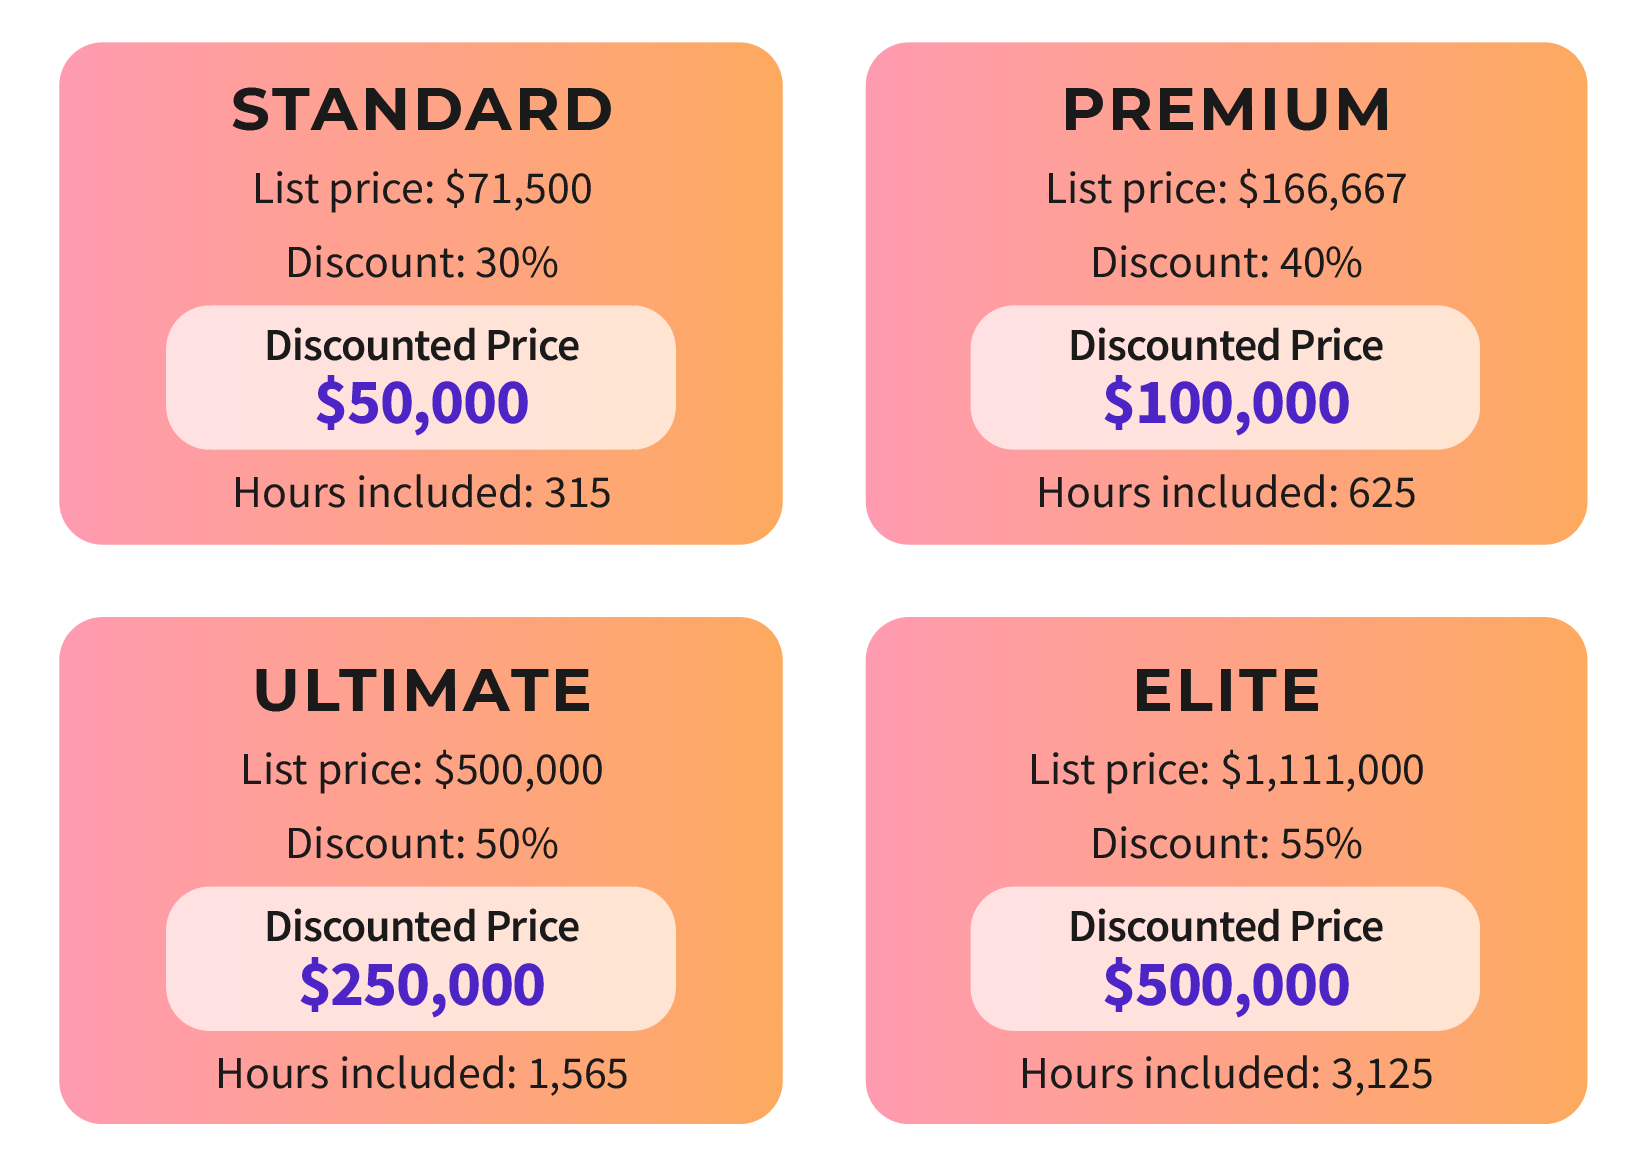1642x1164 pixels.
Task: Click the List price: $166,667 text
Action: 1226,189
